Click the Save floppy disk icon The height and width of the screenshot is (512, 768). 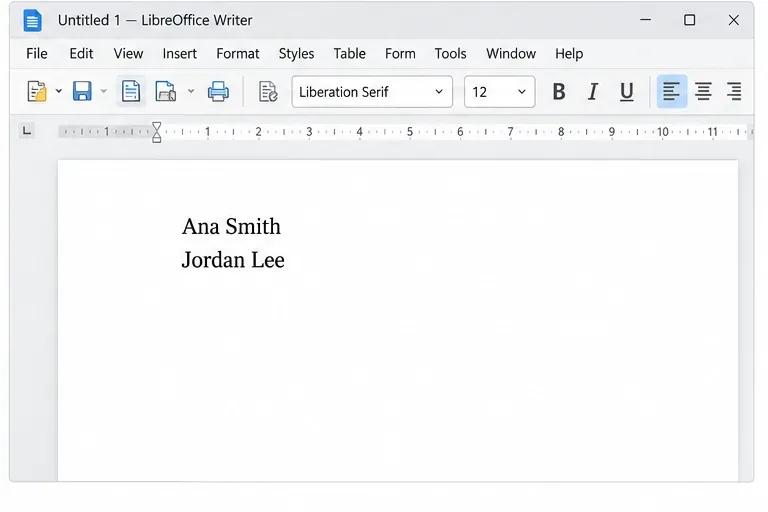coord(82,92)
